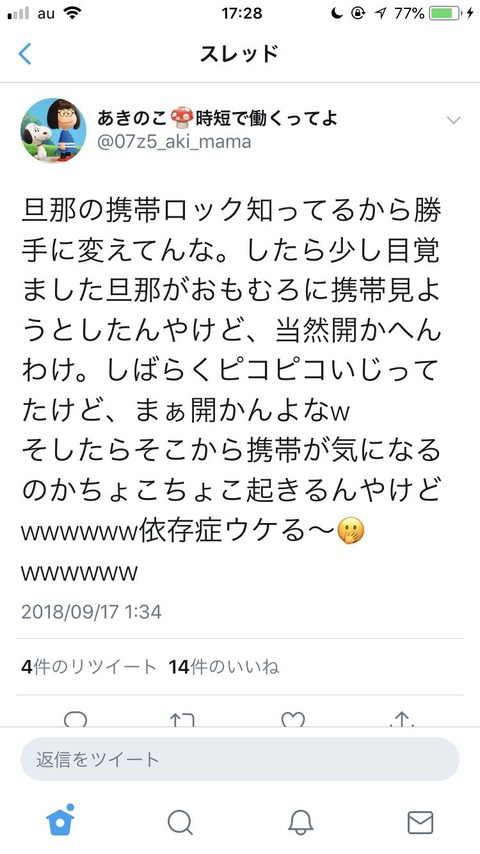The image size is (480, 854).
Task: Open the Notifications bell tab
Action: (300, 822)
